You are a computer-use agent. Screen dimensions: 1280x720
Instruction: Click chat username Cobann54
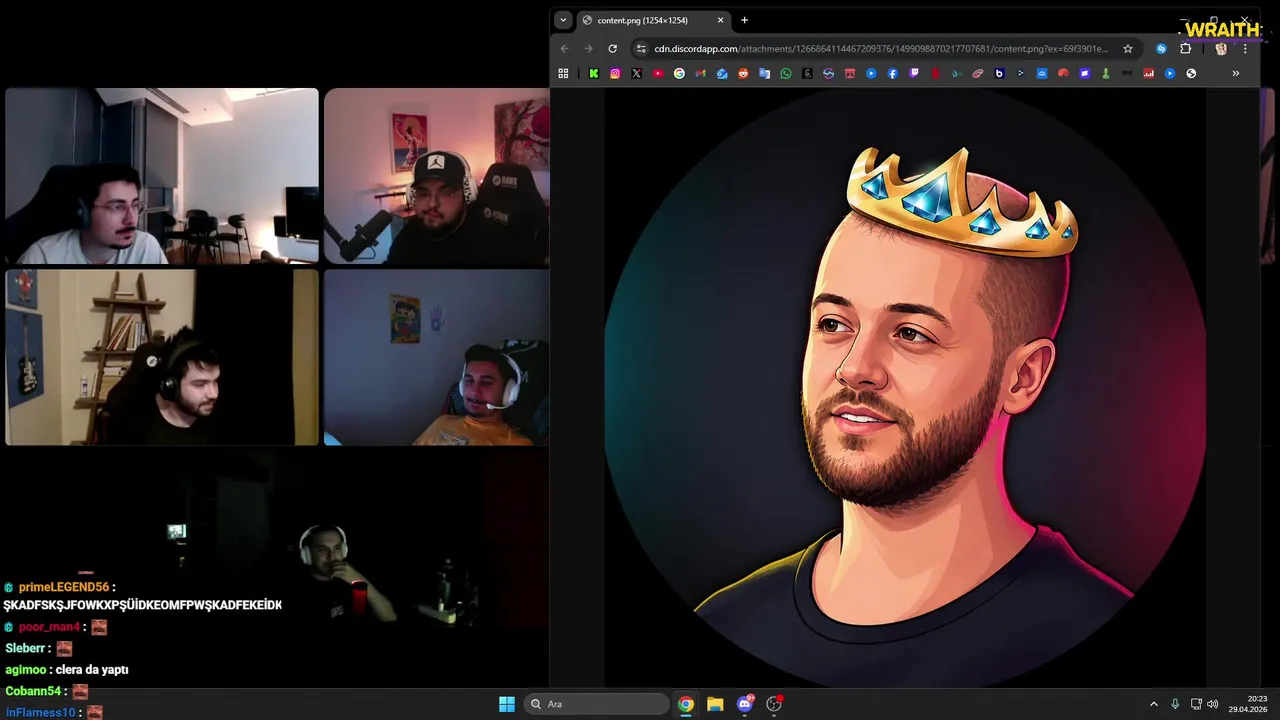pos(33,691)
